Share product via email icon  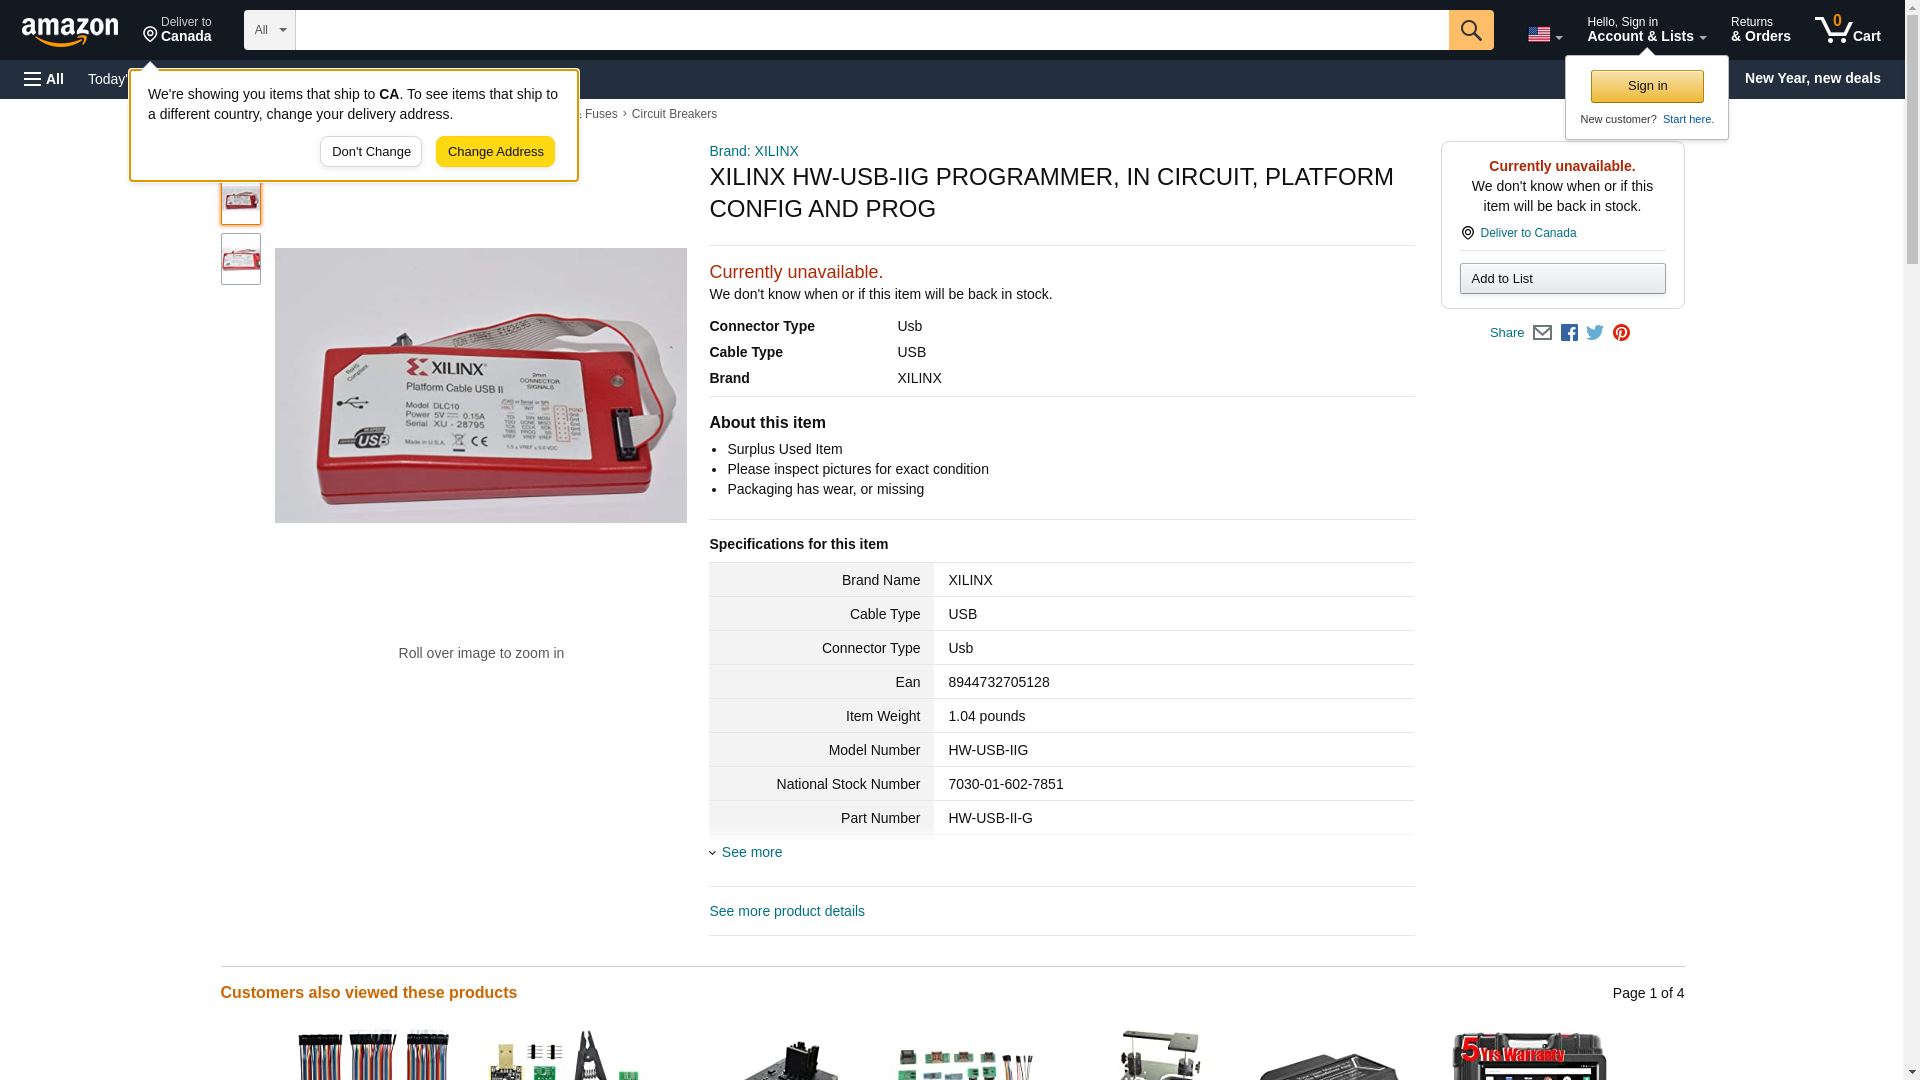(x=1542, y=333)
